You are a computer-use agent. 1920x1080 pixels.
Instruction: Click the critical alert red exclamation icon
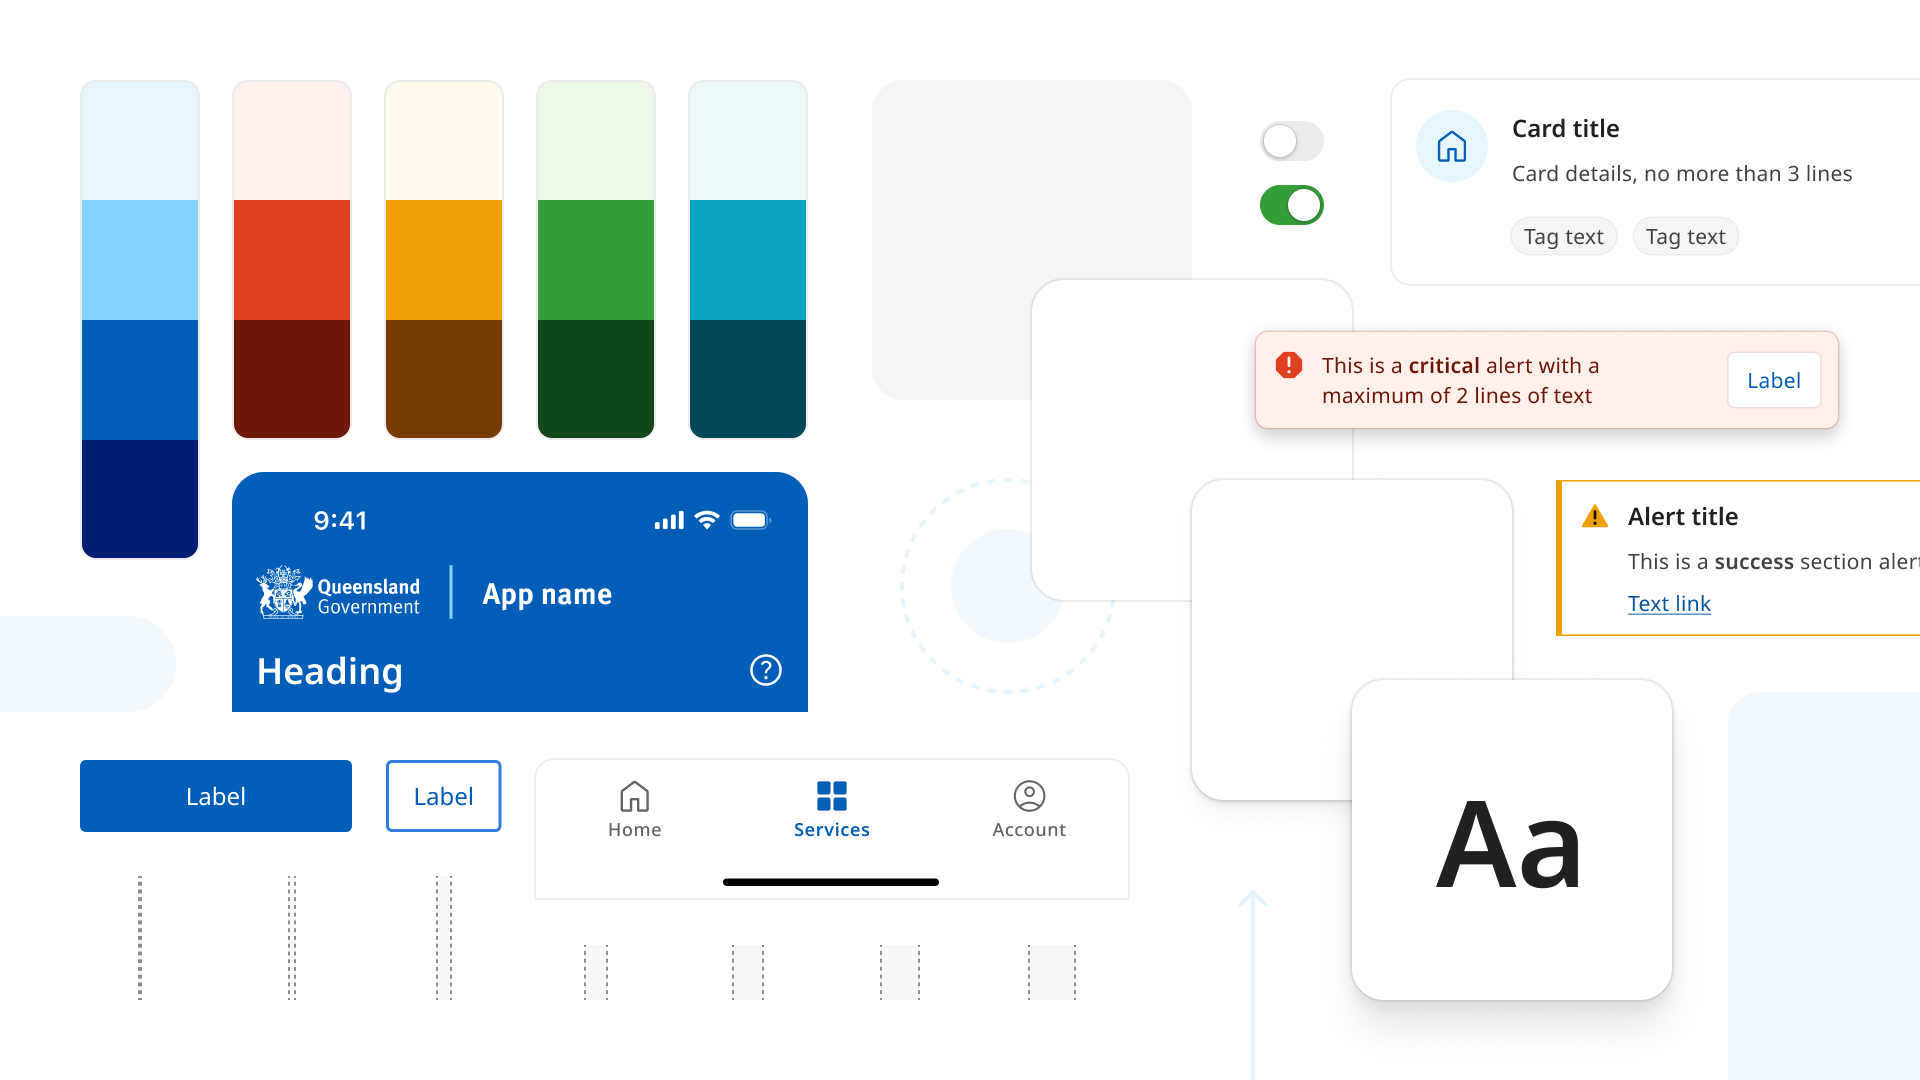pyautogui.click(x=1289, y=365)
